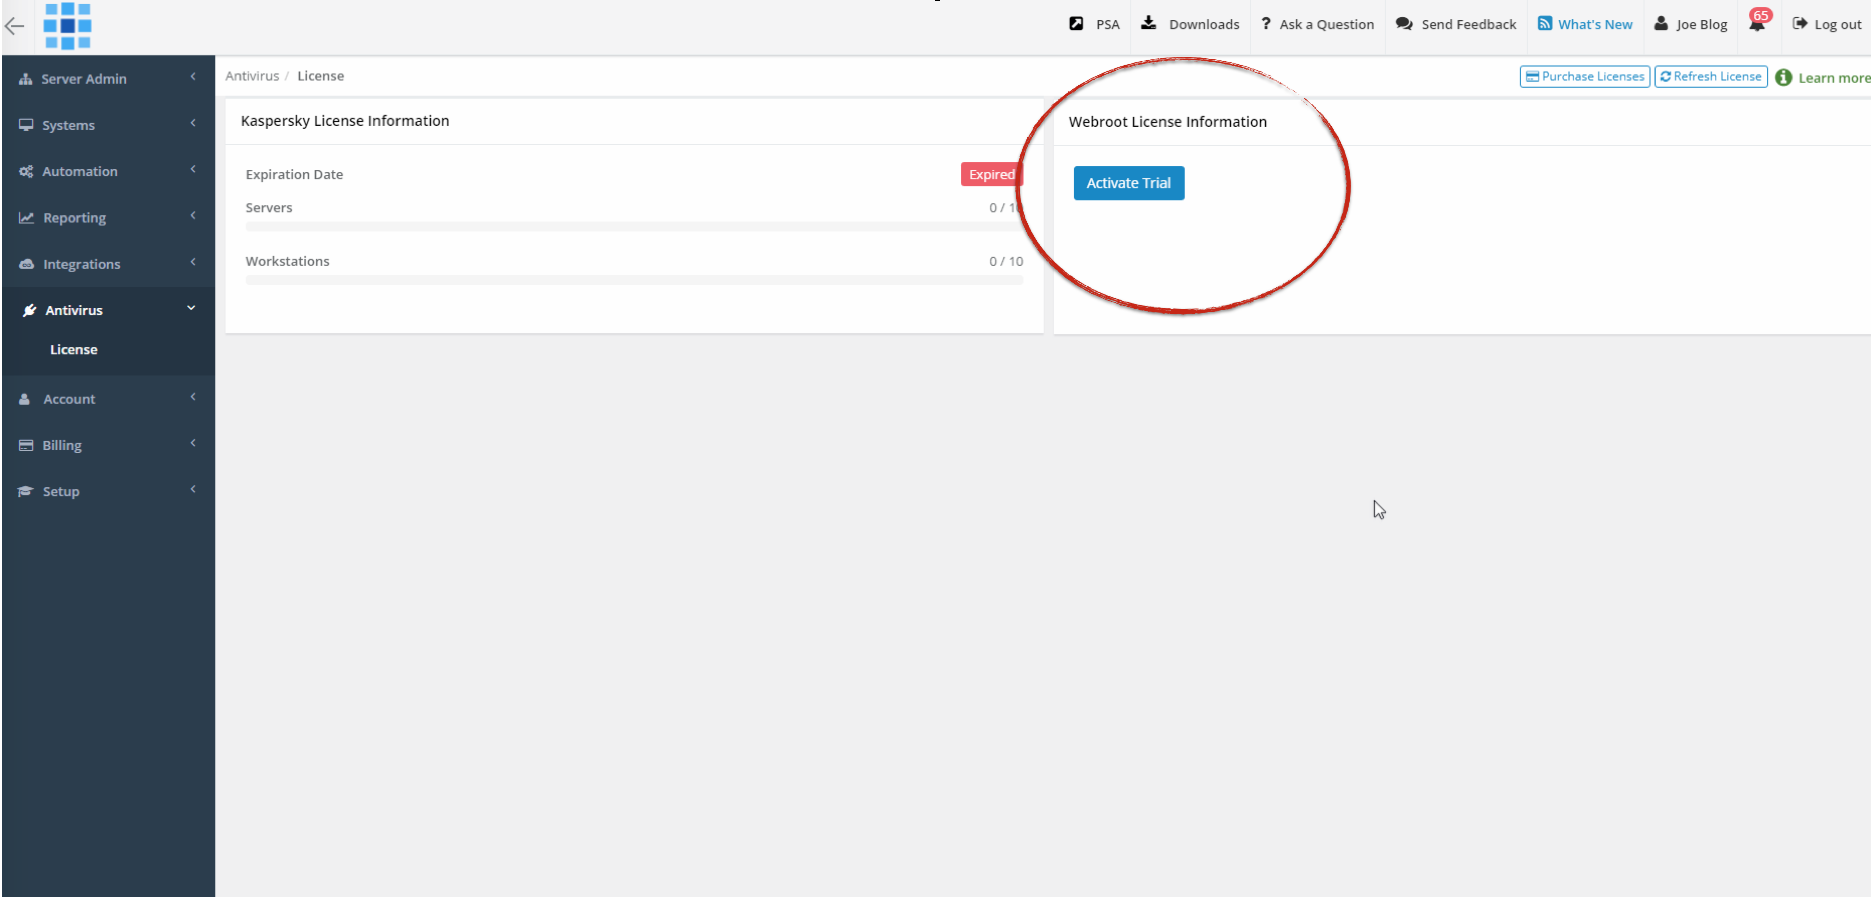Click the Webroot License Information heading
The height and width of the screenshot is (897, 1871).
[x=1168, y=122]
